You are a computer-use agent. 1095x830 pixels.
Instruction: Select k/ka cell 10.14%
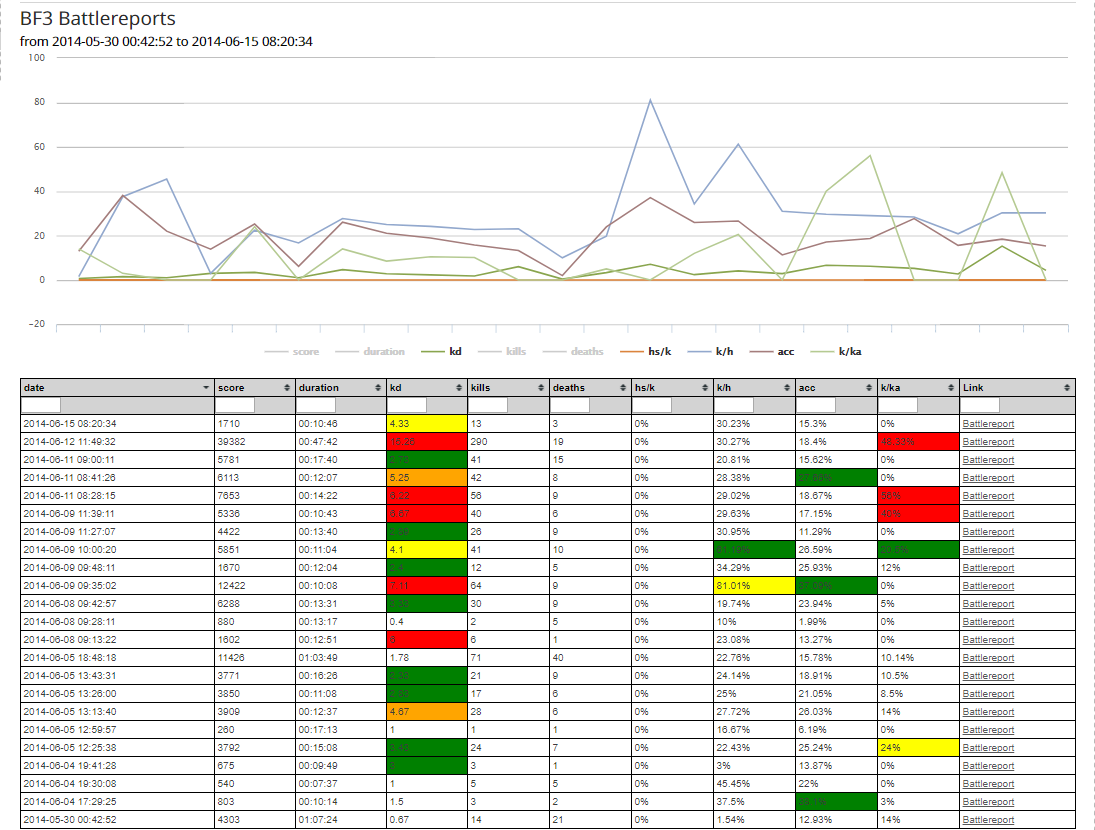[x=918, y=658]
